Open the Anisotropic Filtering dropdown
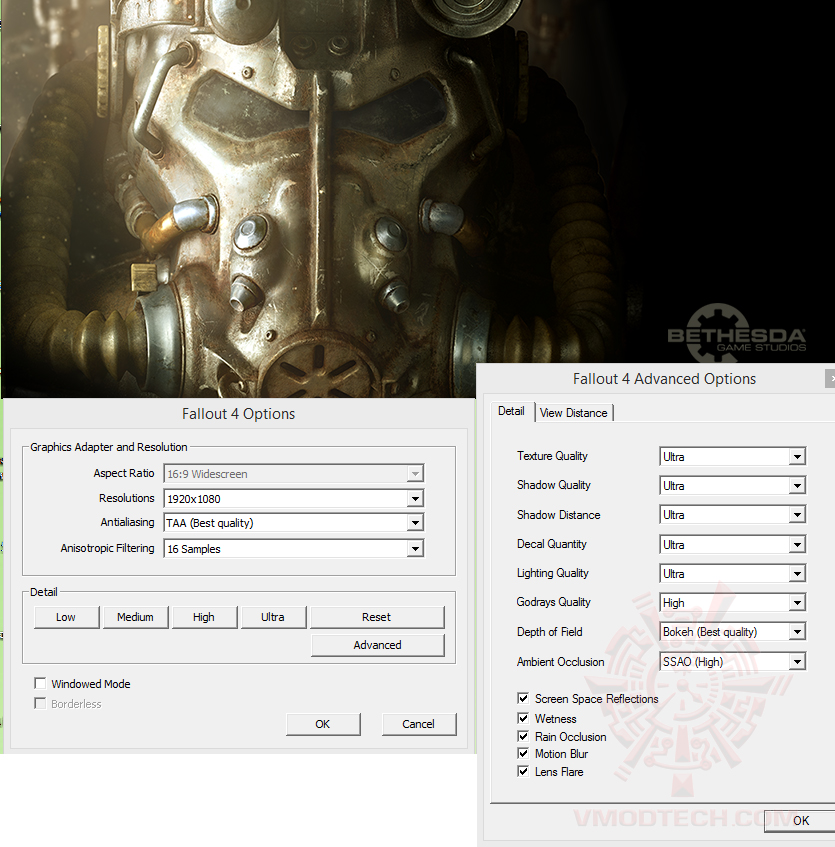Screen dimensions: 835x847 point(293,548)
